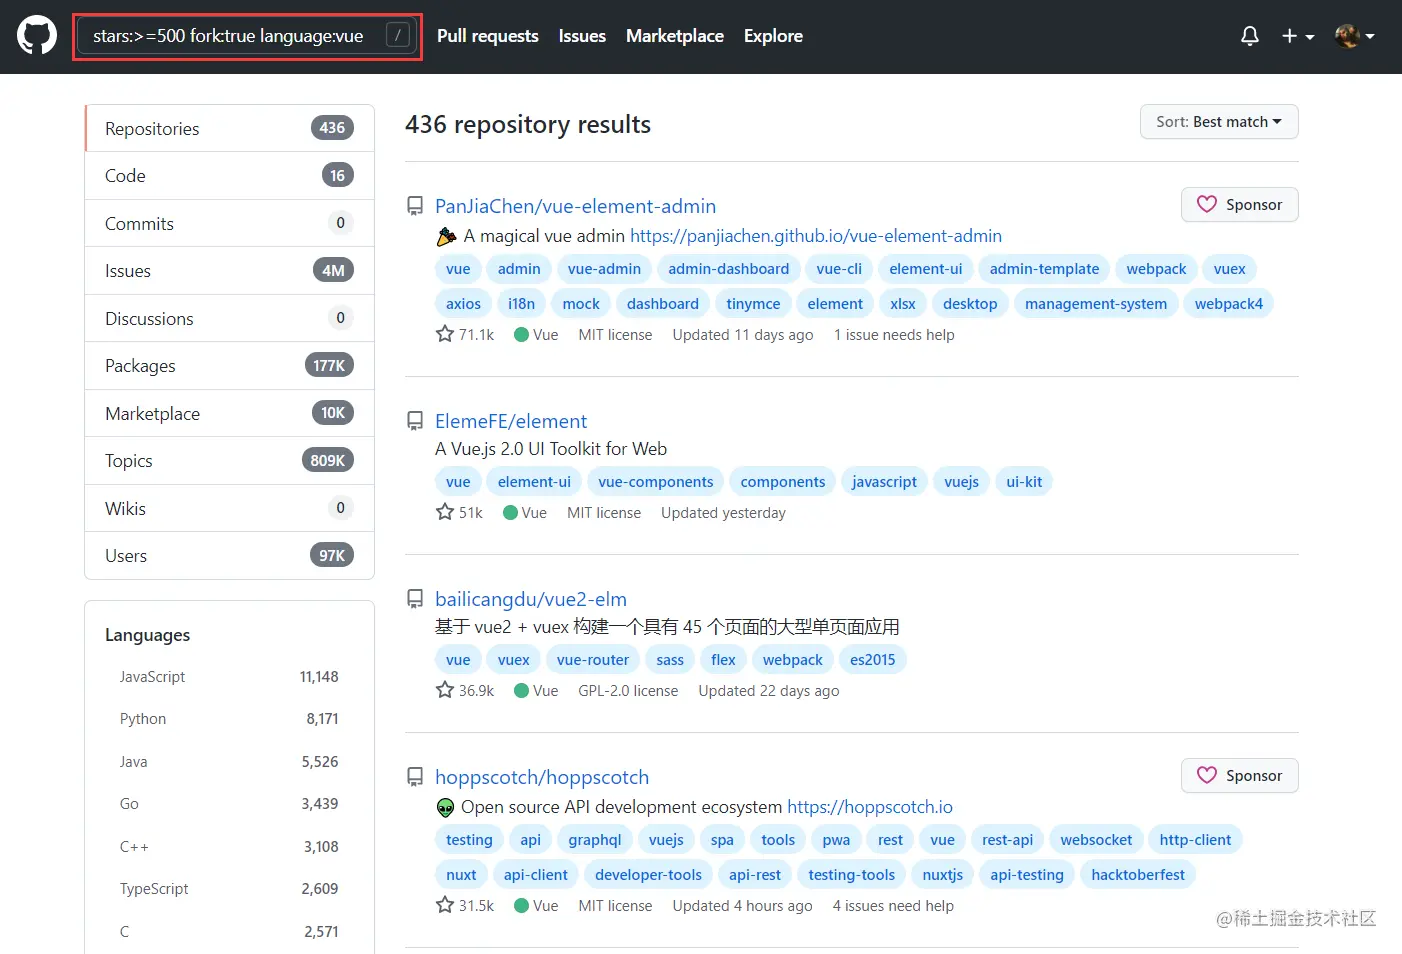Select the Wikis filter in sidebar
Image resolution: width=1402 pixels, height=954 pixels.
pos(230,508)
